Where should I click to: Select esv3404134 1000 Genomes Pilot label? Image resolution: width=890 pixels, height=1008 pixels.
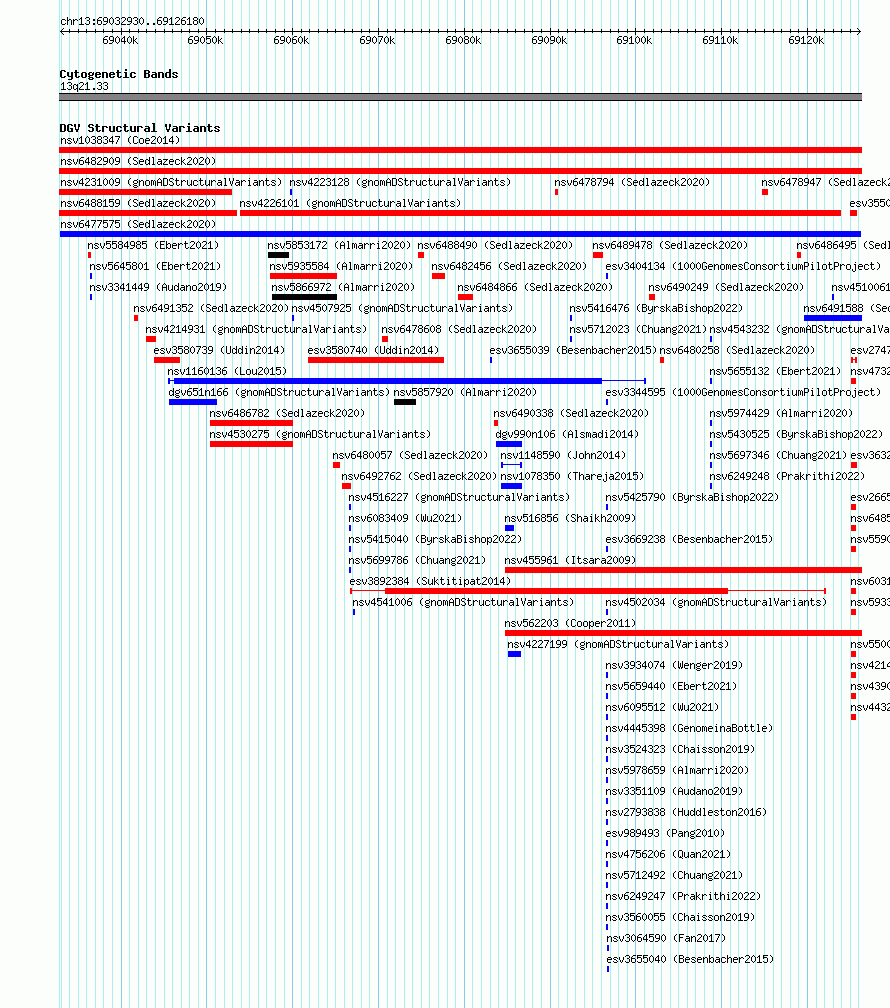tap(743, 266)
